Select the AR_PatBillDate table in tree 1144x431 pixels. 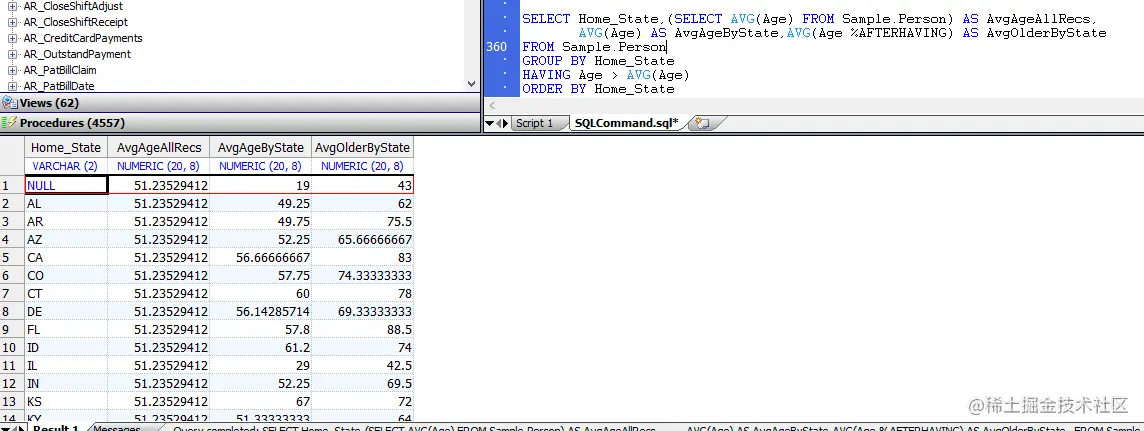[58, 86]
